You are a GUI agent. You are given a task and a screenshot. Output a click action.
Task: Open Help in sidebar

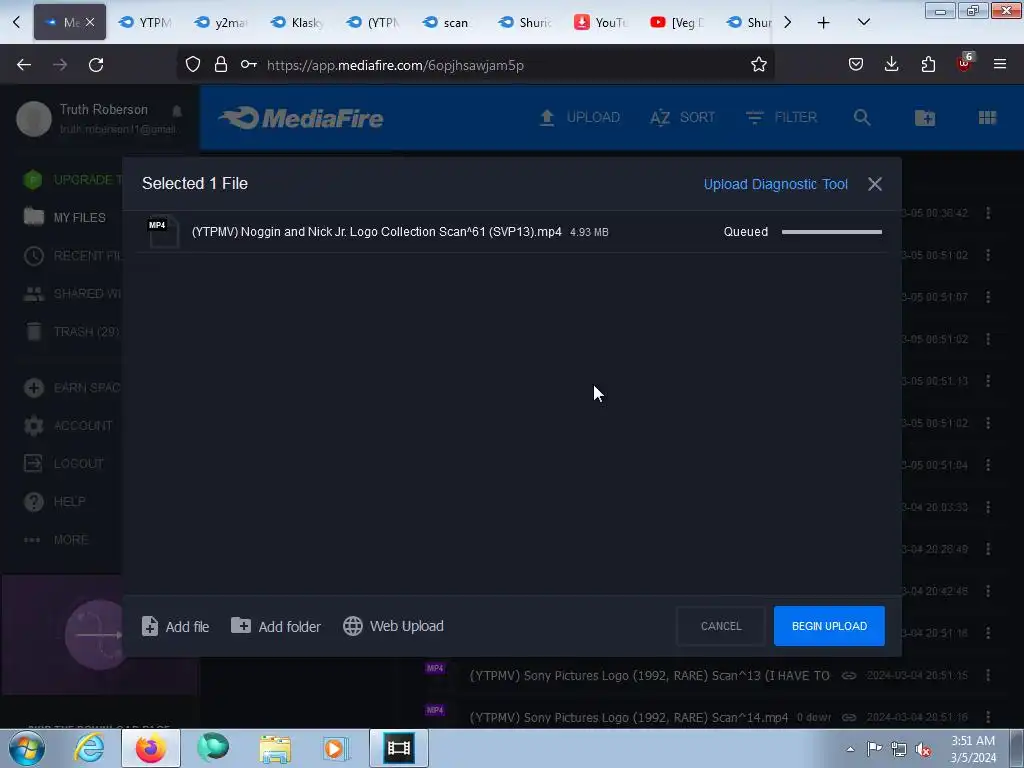coord(55,502)
